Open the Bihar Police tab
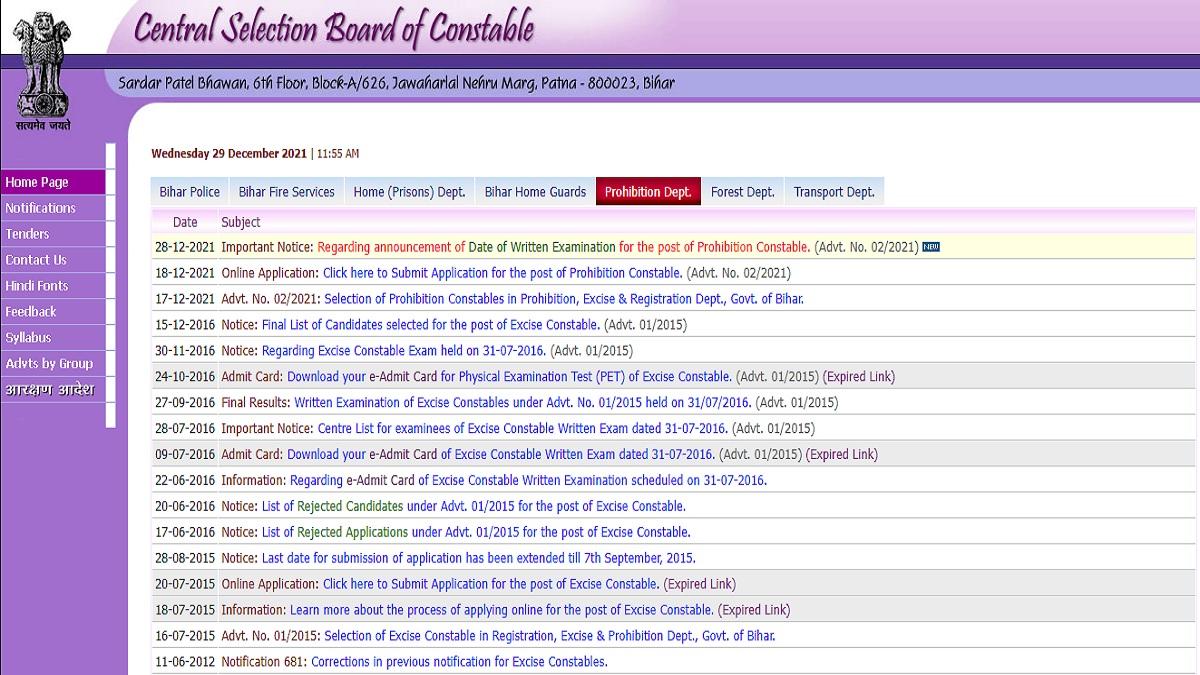 coord(189,192)
